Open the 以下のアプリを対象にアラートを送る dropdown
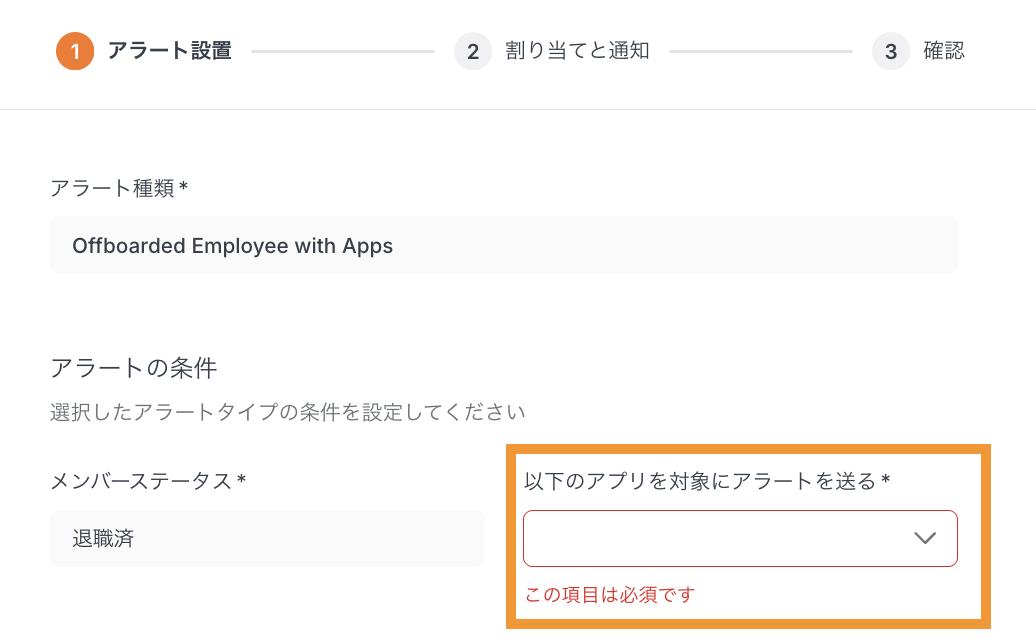1036x642 pixels. pyautogui.click(x=740, y=538)
